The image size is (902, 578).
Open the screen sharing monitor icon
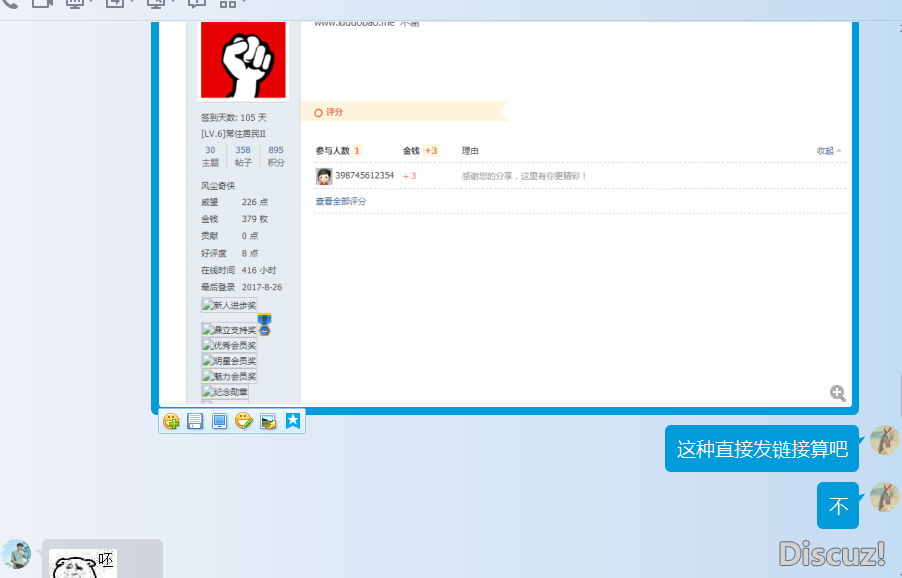tap(75, 3)
